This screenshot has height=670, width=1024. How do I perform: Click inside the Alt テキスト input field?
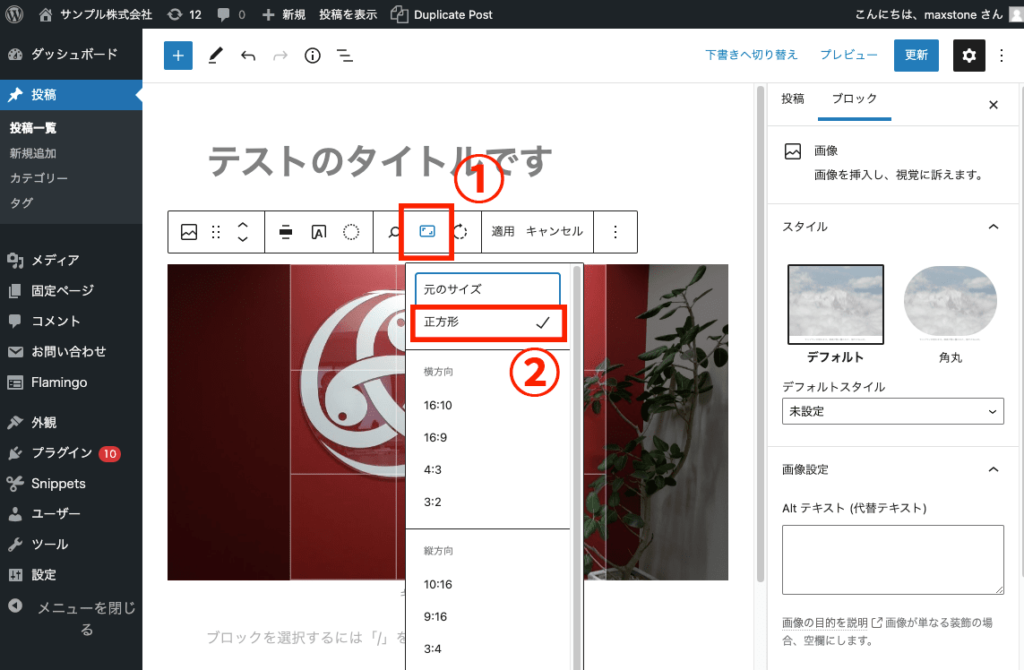(892, 559)
